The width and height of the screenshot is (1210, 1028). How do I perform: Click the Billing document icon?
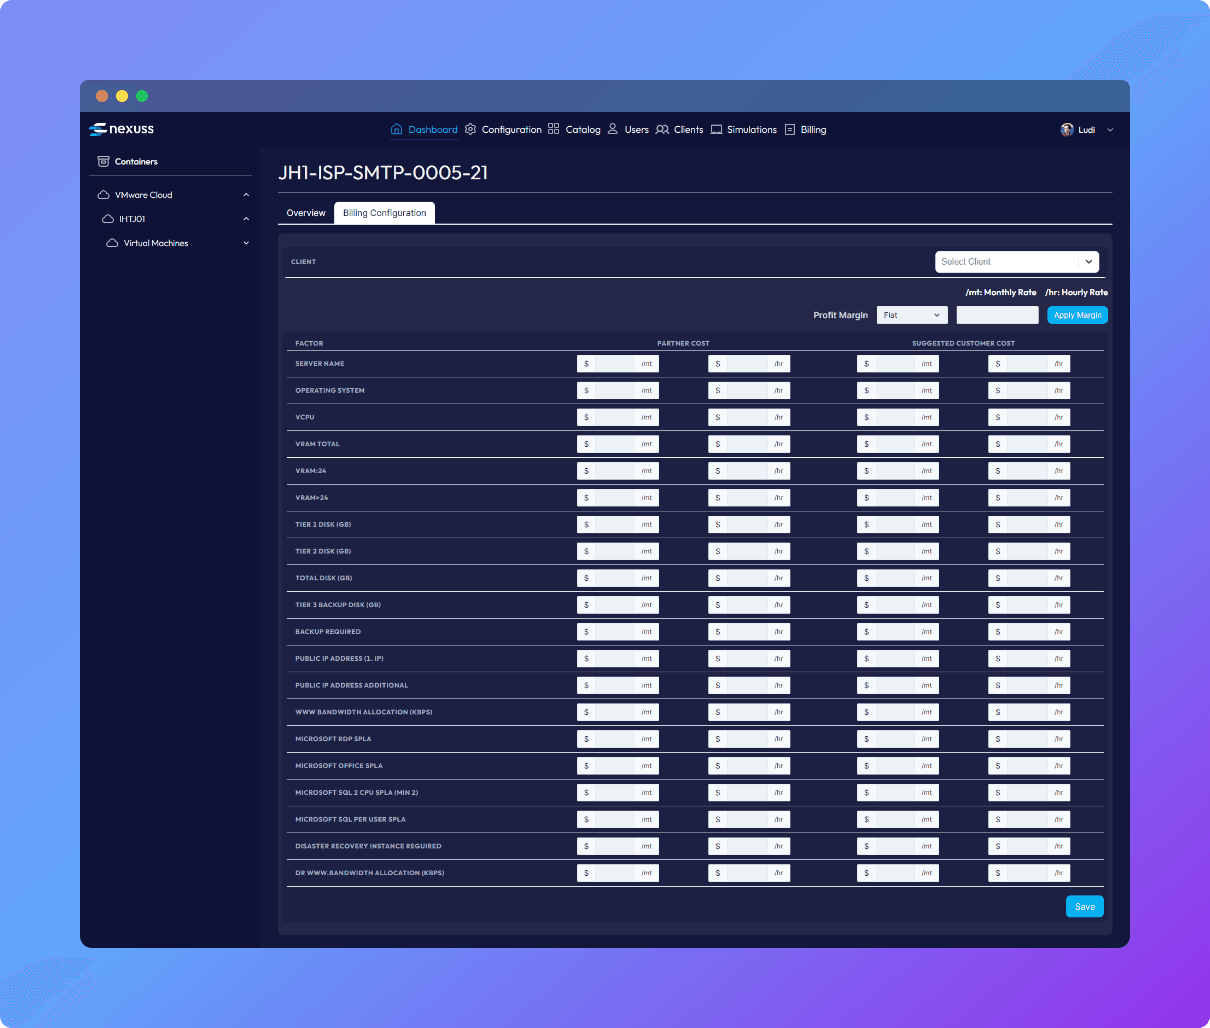coord(790,129)
